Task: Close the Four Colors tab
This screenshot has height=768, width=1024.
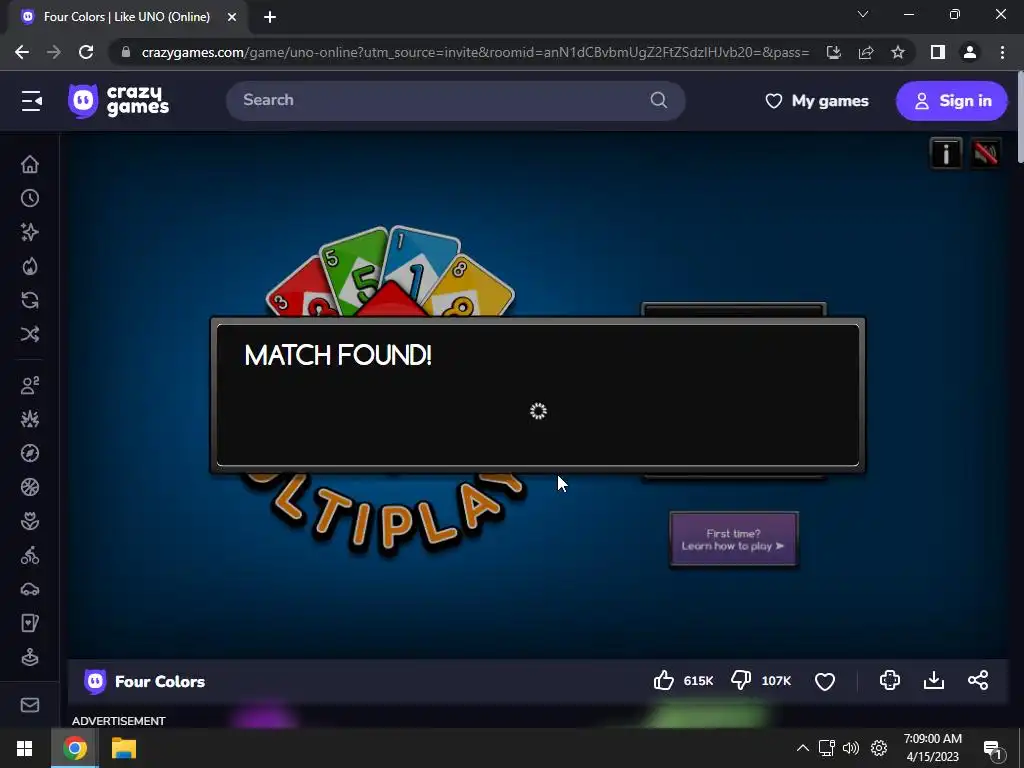Action: [232, 17]
